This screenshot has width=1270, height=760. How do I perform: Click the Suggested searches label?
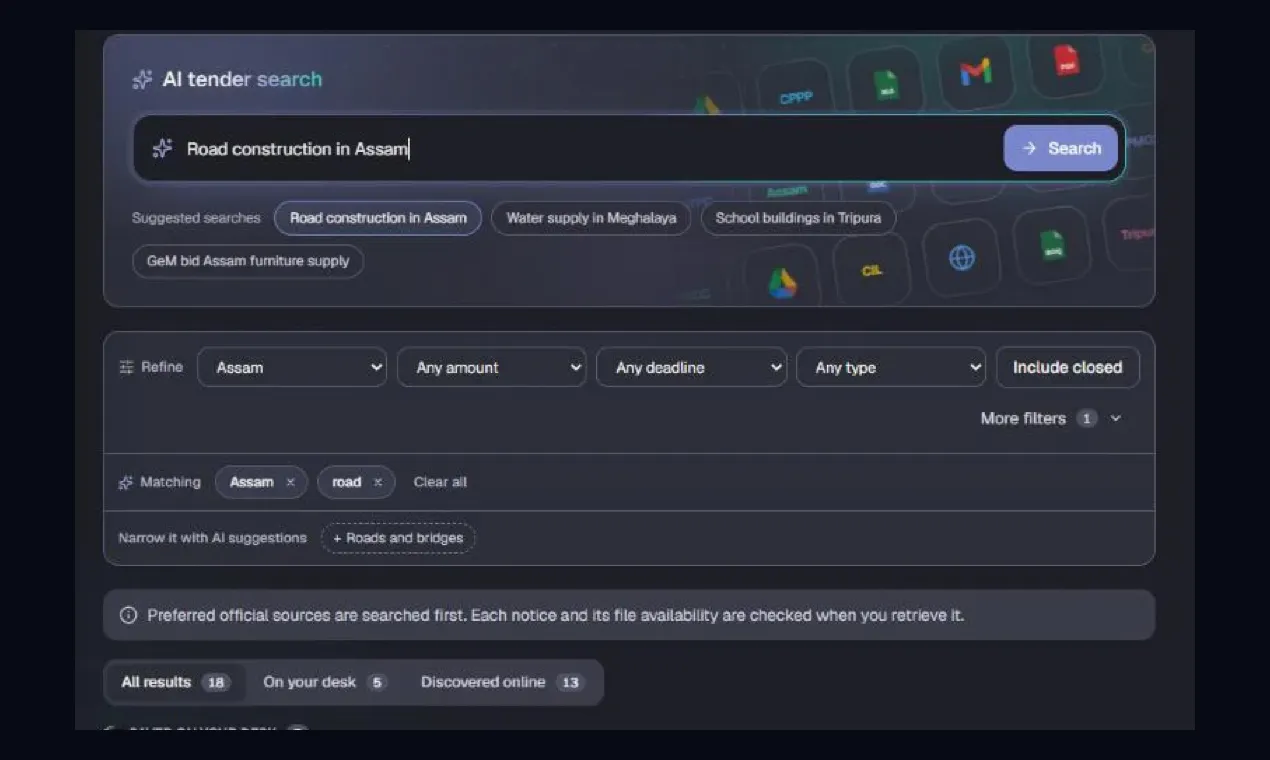point(196,218)
